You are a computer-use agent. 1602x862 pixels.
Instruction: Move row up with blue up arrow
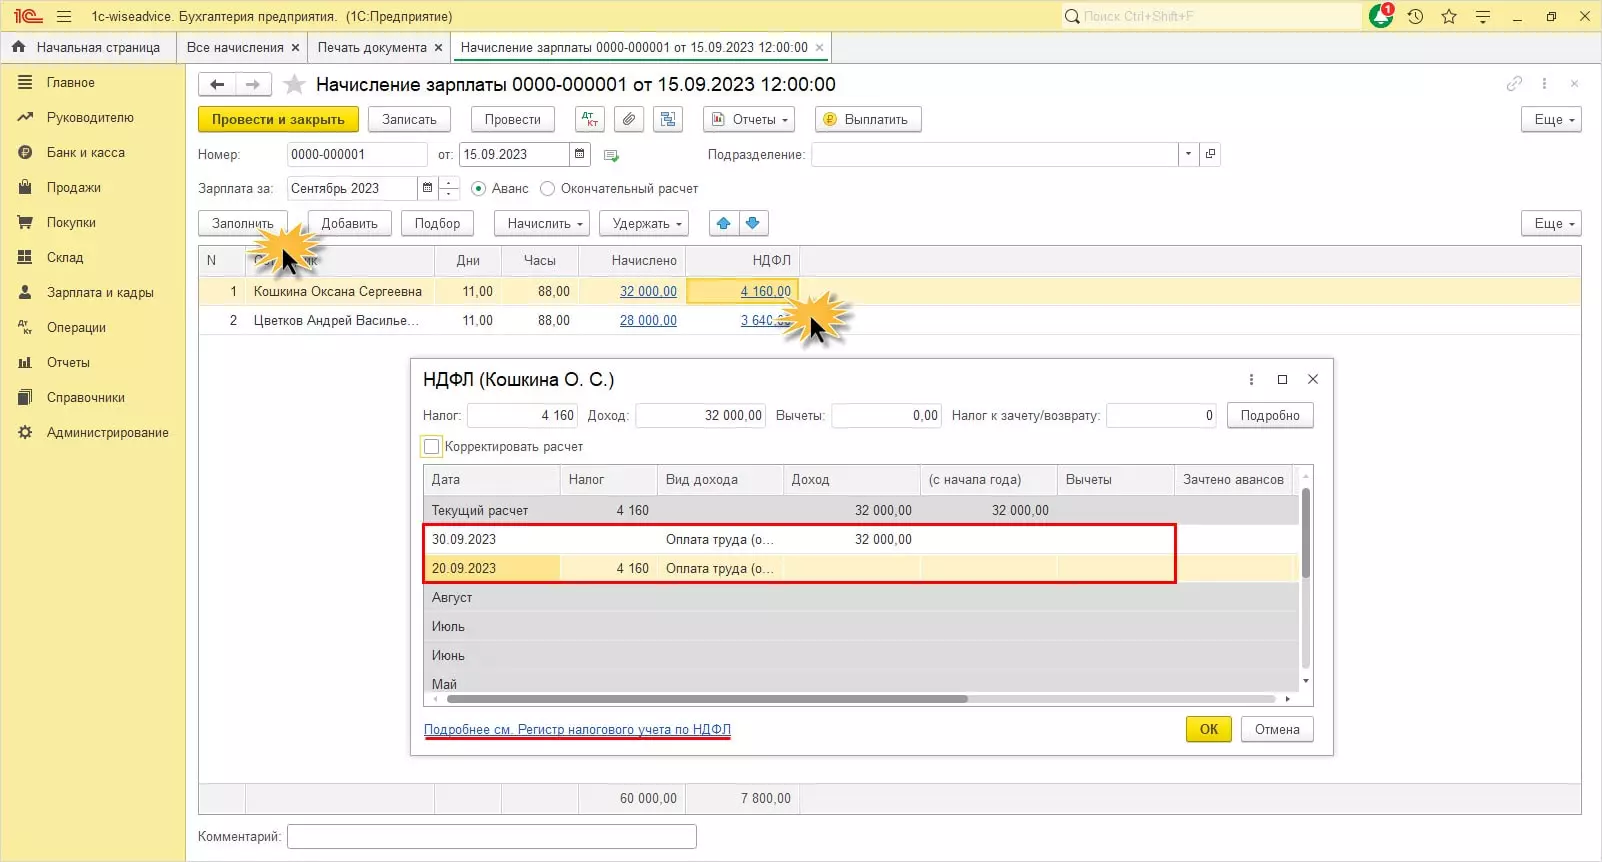pyautogui.click(x=723, y=223)
